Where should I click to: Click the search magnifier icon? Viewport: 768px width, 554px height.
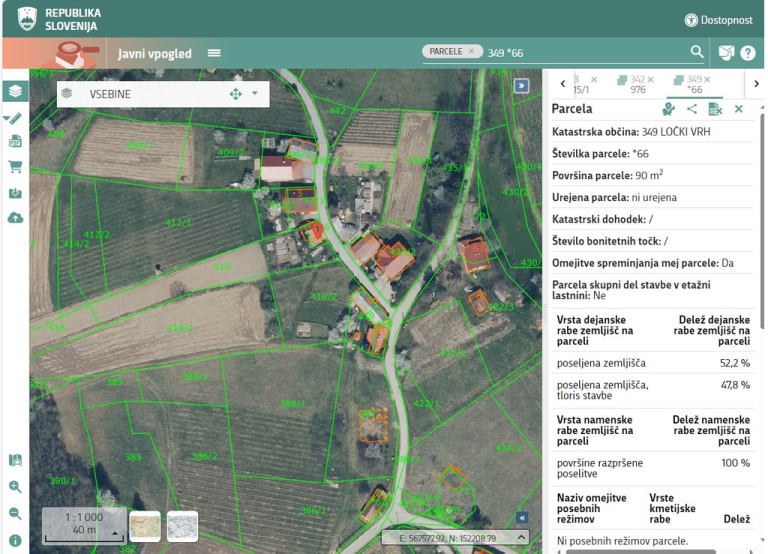pyautogui.click(x=697, y=52)
